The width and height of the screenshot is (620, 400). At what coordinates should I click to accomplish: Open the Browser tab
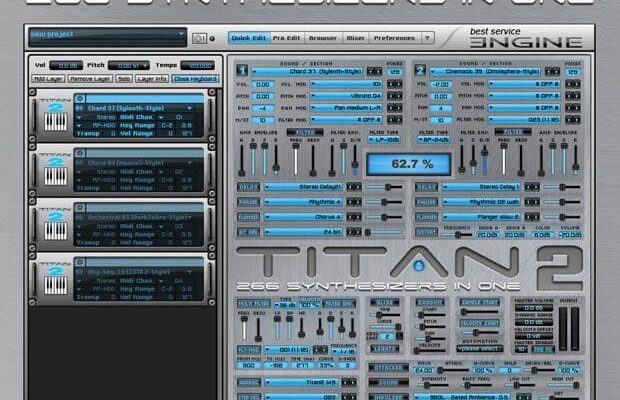point(321,38)
